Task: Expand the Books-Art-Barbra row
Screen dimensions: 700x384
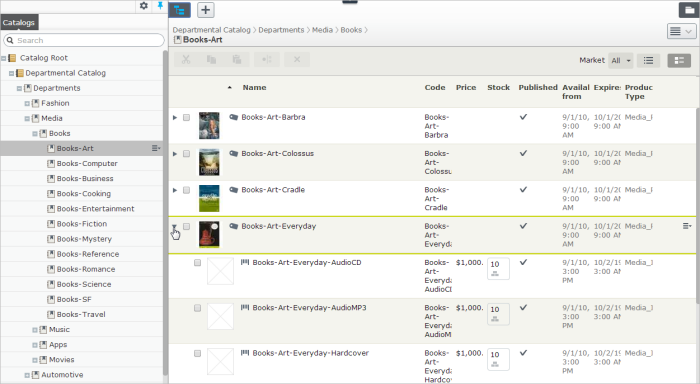Action: coord(175,117)
